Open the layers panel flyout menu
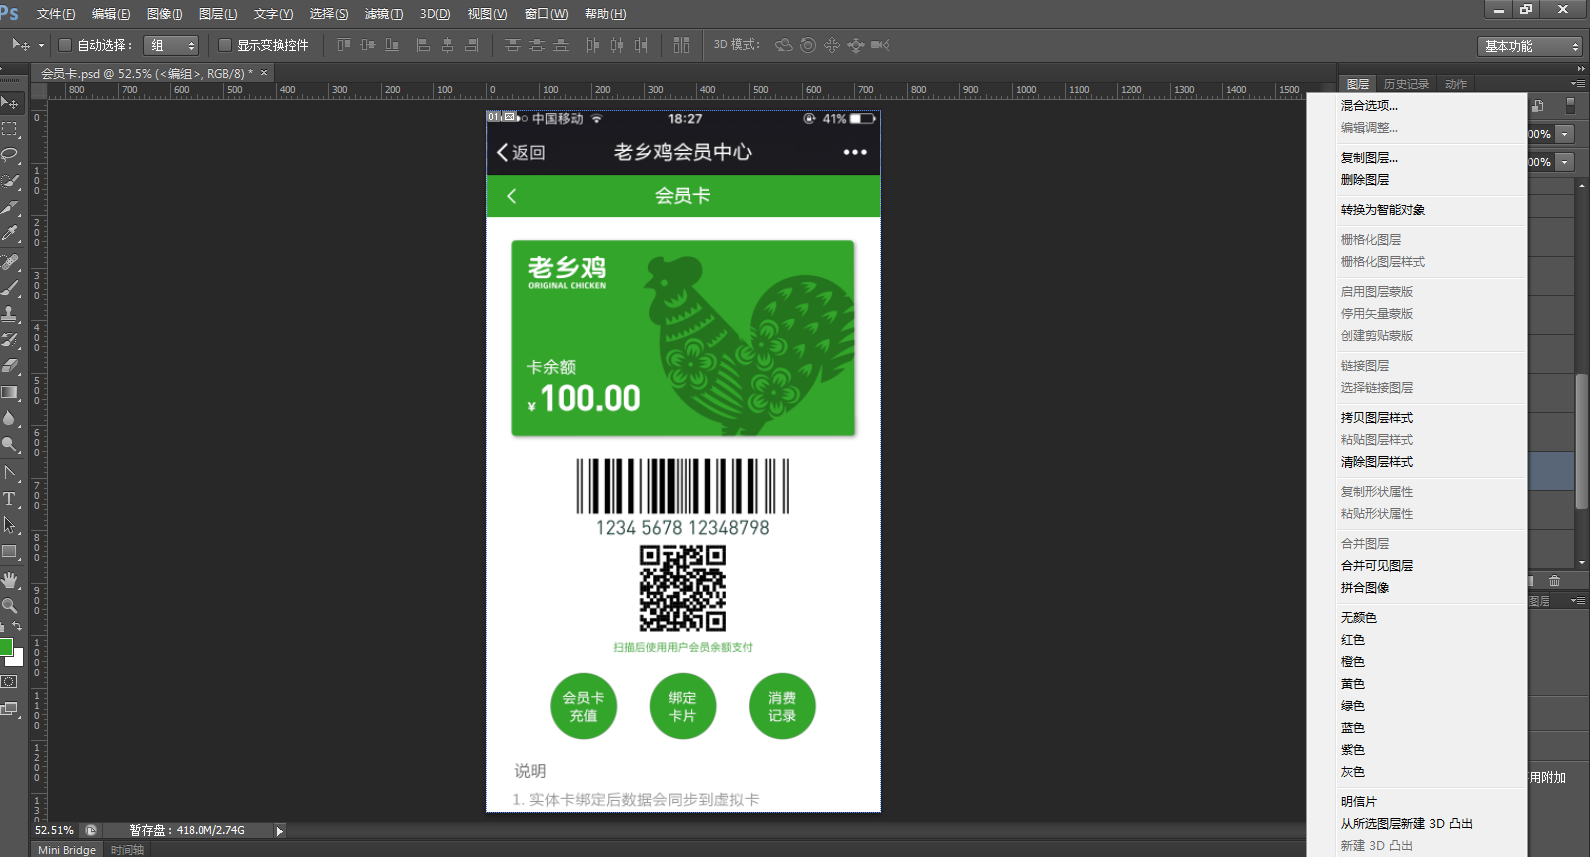Image resolution: width=1590 pixels, height=857 pixels. click(1578, 84)
